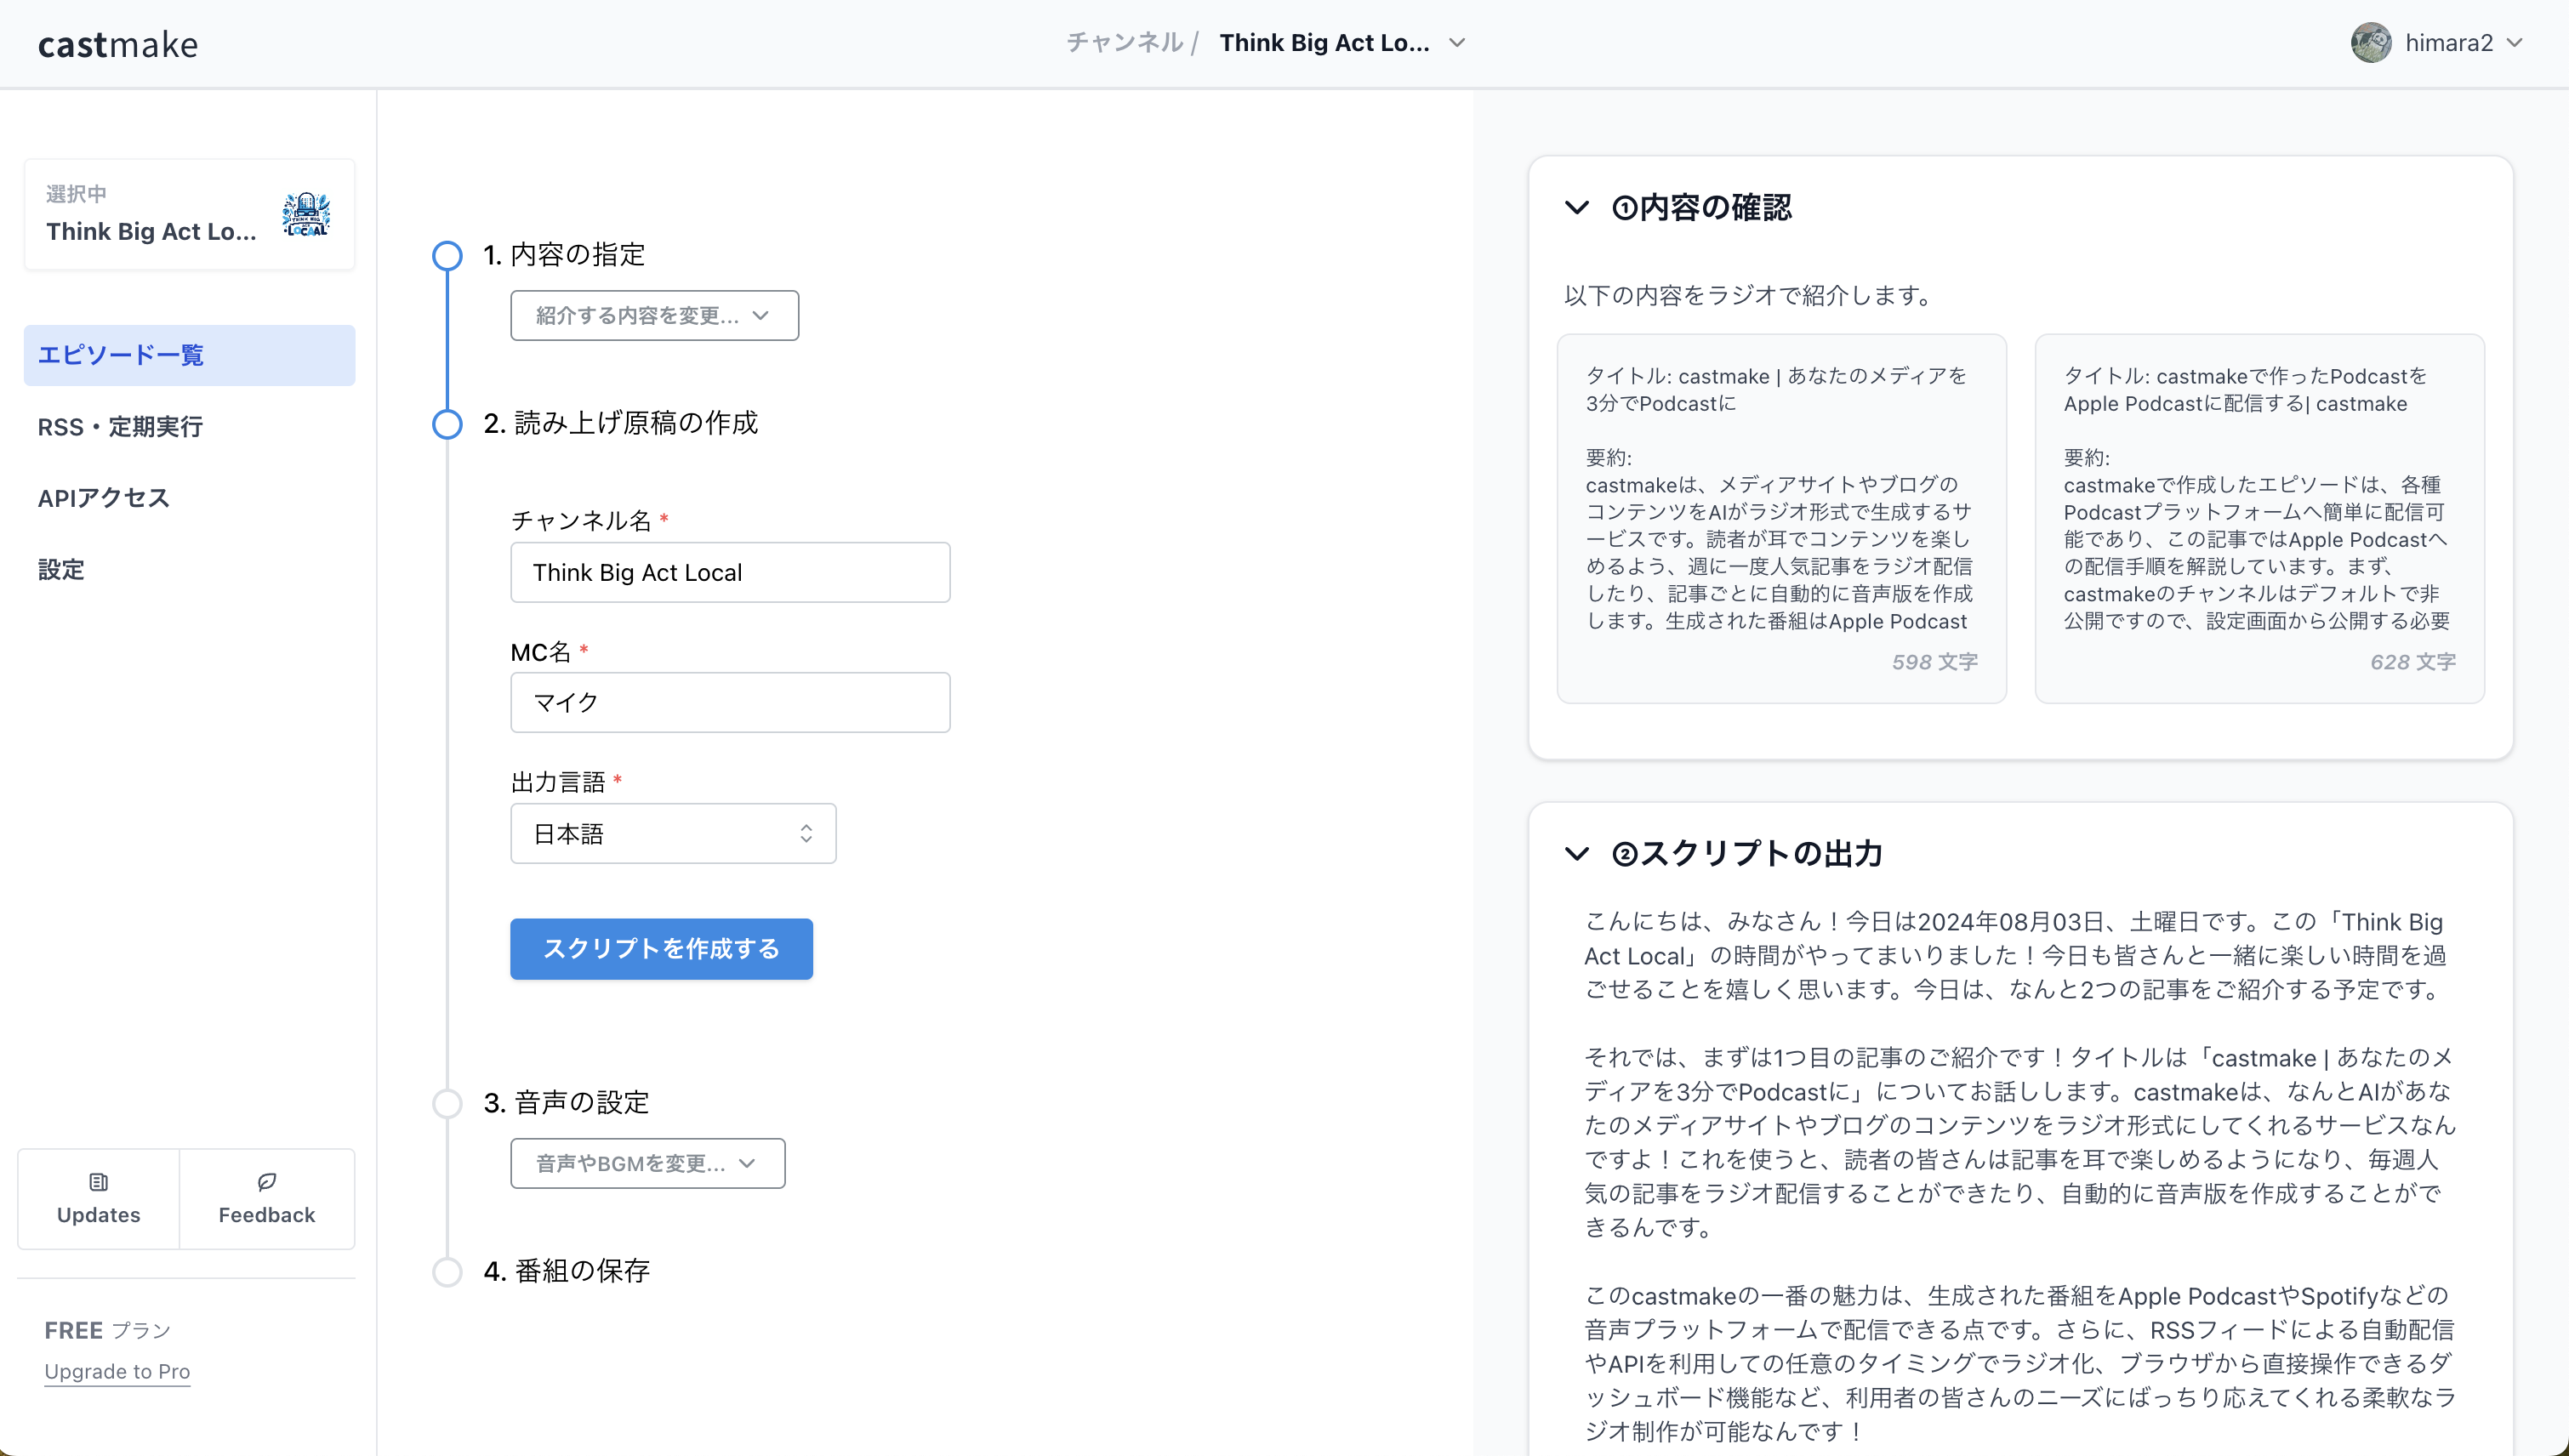This screenshot has width=2569, height=1456.
Task: Click the 出力言語 field label
Action: (x=558, y=782)
